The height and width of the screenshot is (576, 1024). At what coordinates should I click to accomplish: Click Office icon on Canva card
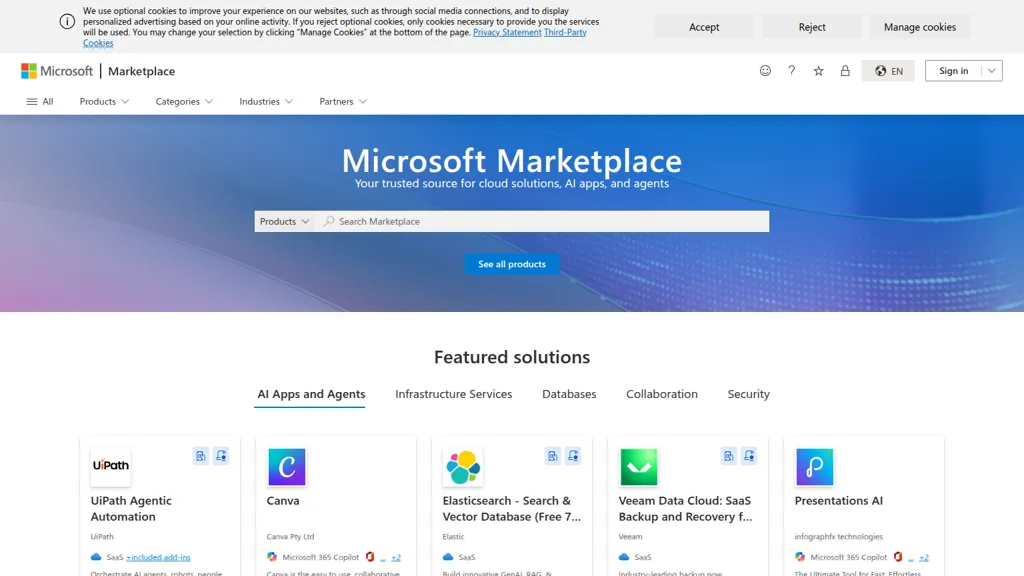370,557
